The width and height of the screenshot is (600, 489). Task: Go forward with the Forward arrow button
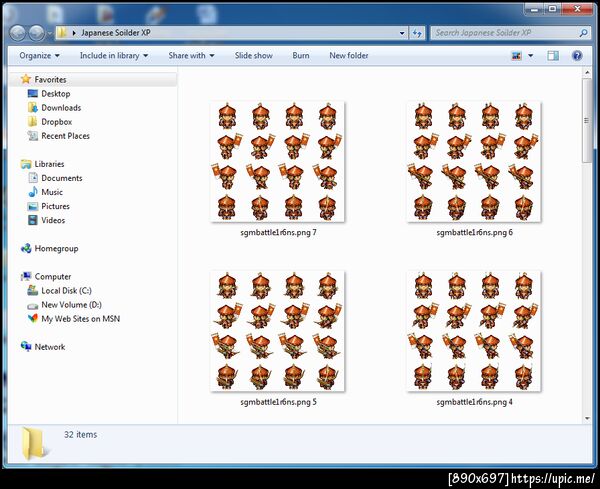coord(37,33)
